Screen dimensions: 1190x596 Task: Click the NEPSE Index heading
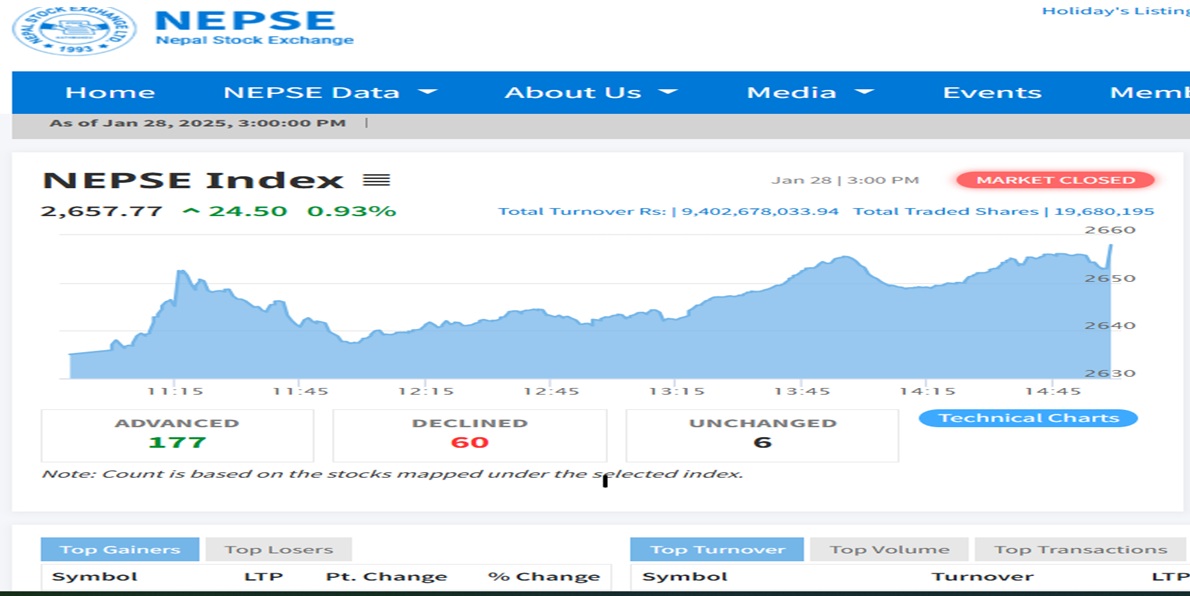point(193,181)
